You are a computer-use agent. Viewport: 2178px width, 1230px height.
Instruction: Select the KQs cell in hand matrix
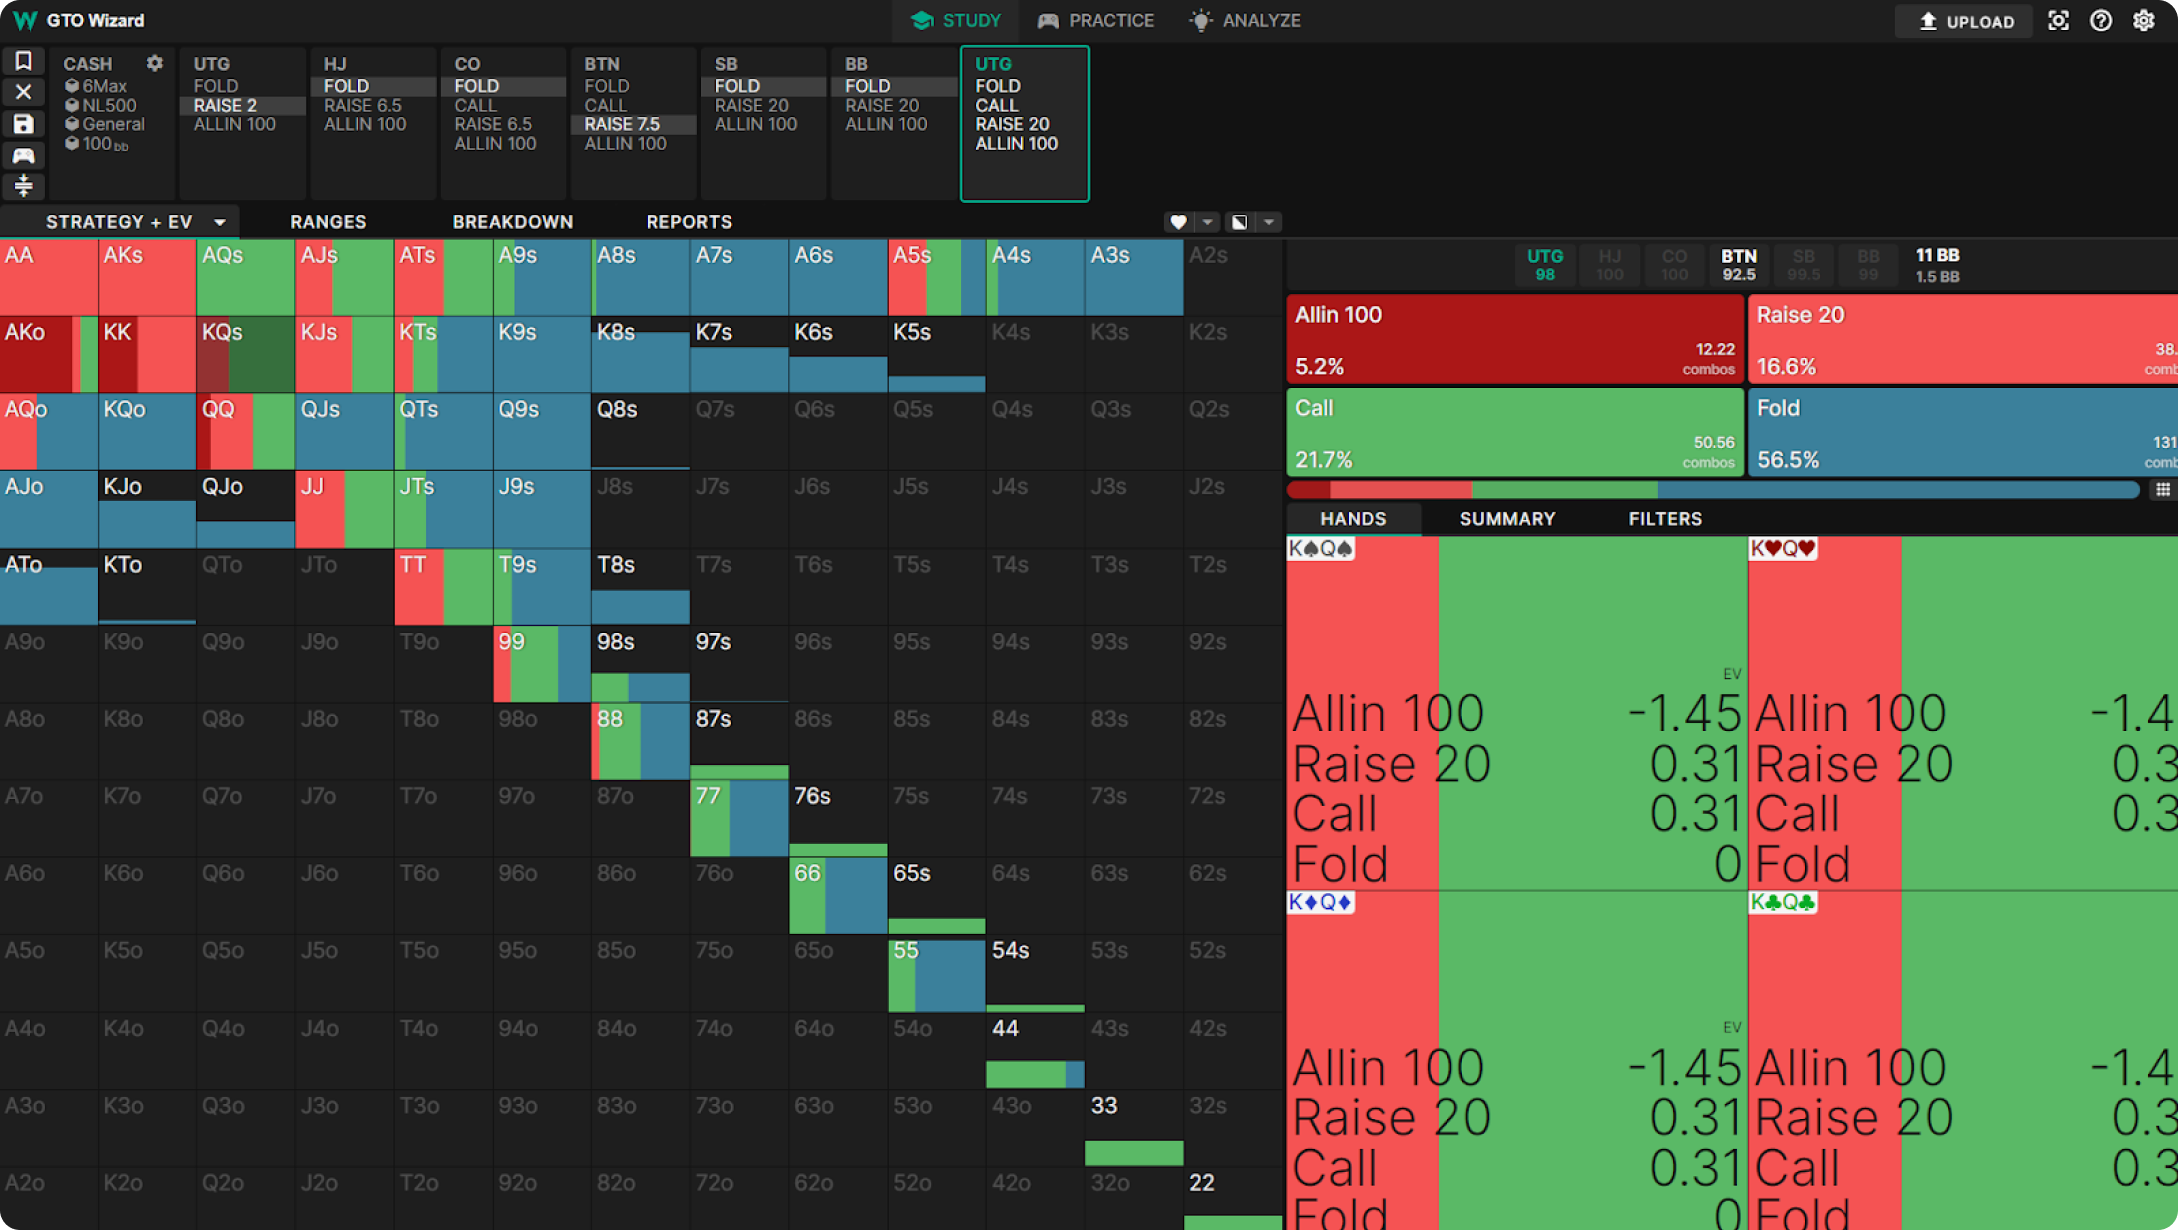click(245, 355)
